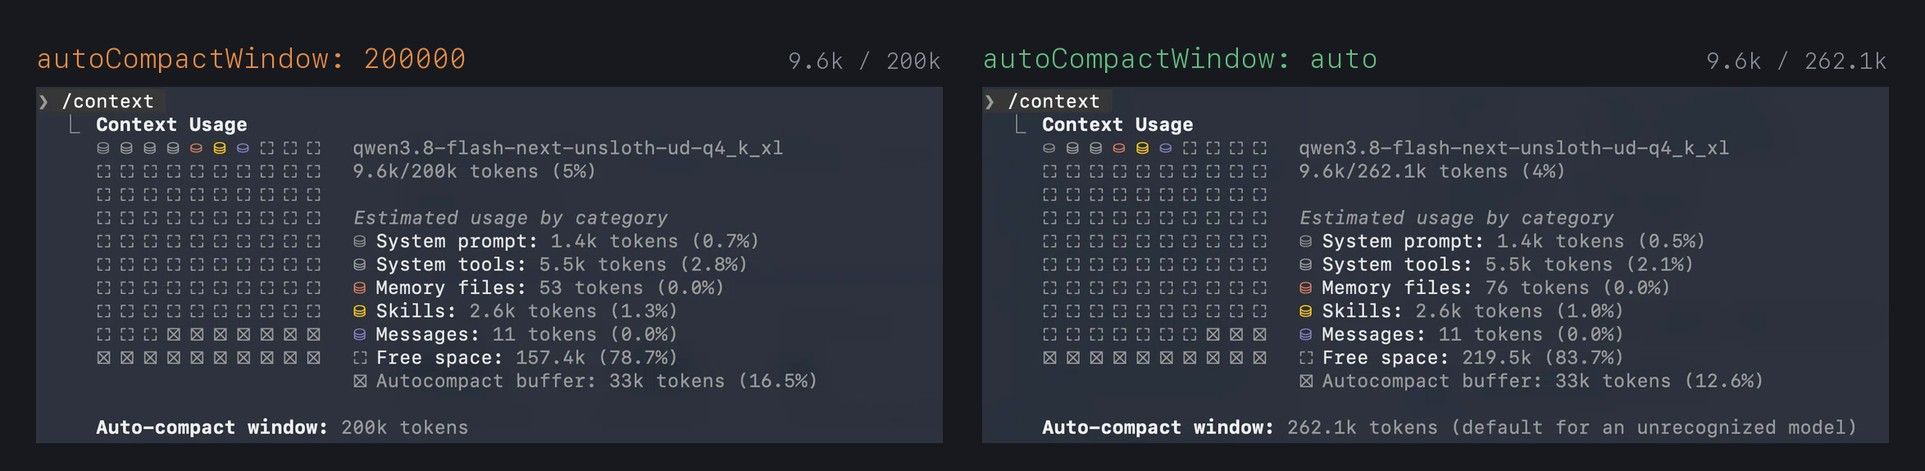Viewport: 1925px width, 471px height.
Task: Click the right terminal prompt chevron
Action: click(x=990, y=101)
